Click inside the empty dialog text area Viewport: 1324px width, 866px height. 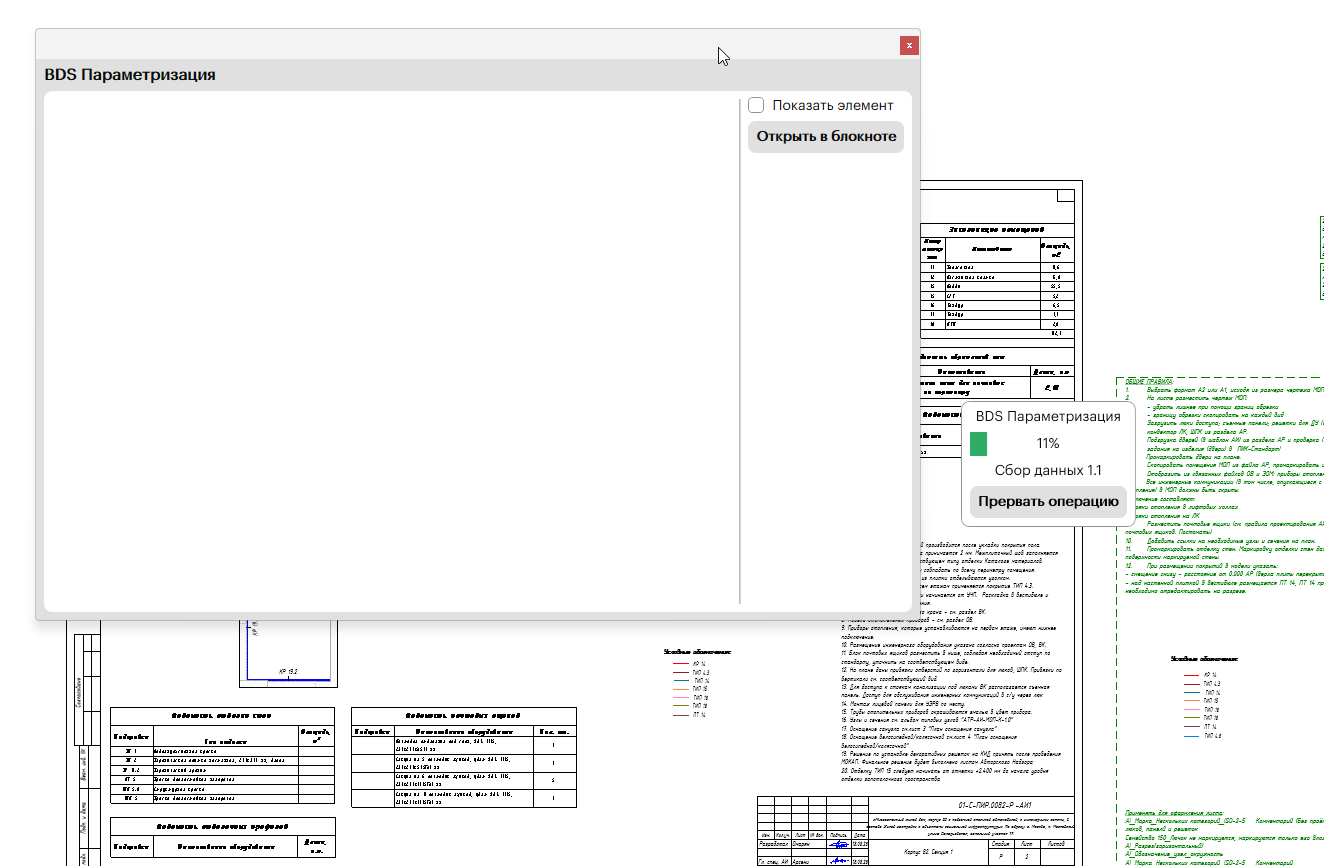tap(390, 350)
